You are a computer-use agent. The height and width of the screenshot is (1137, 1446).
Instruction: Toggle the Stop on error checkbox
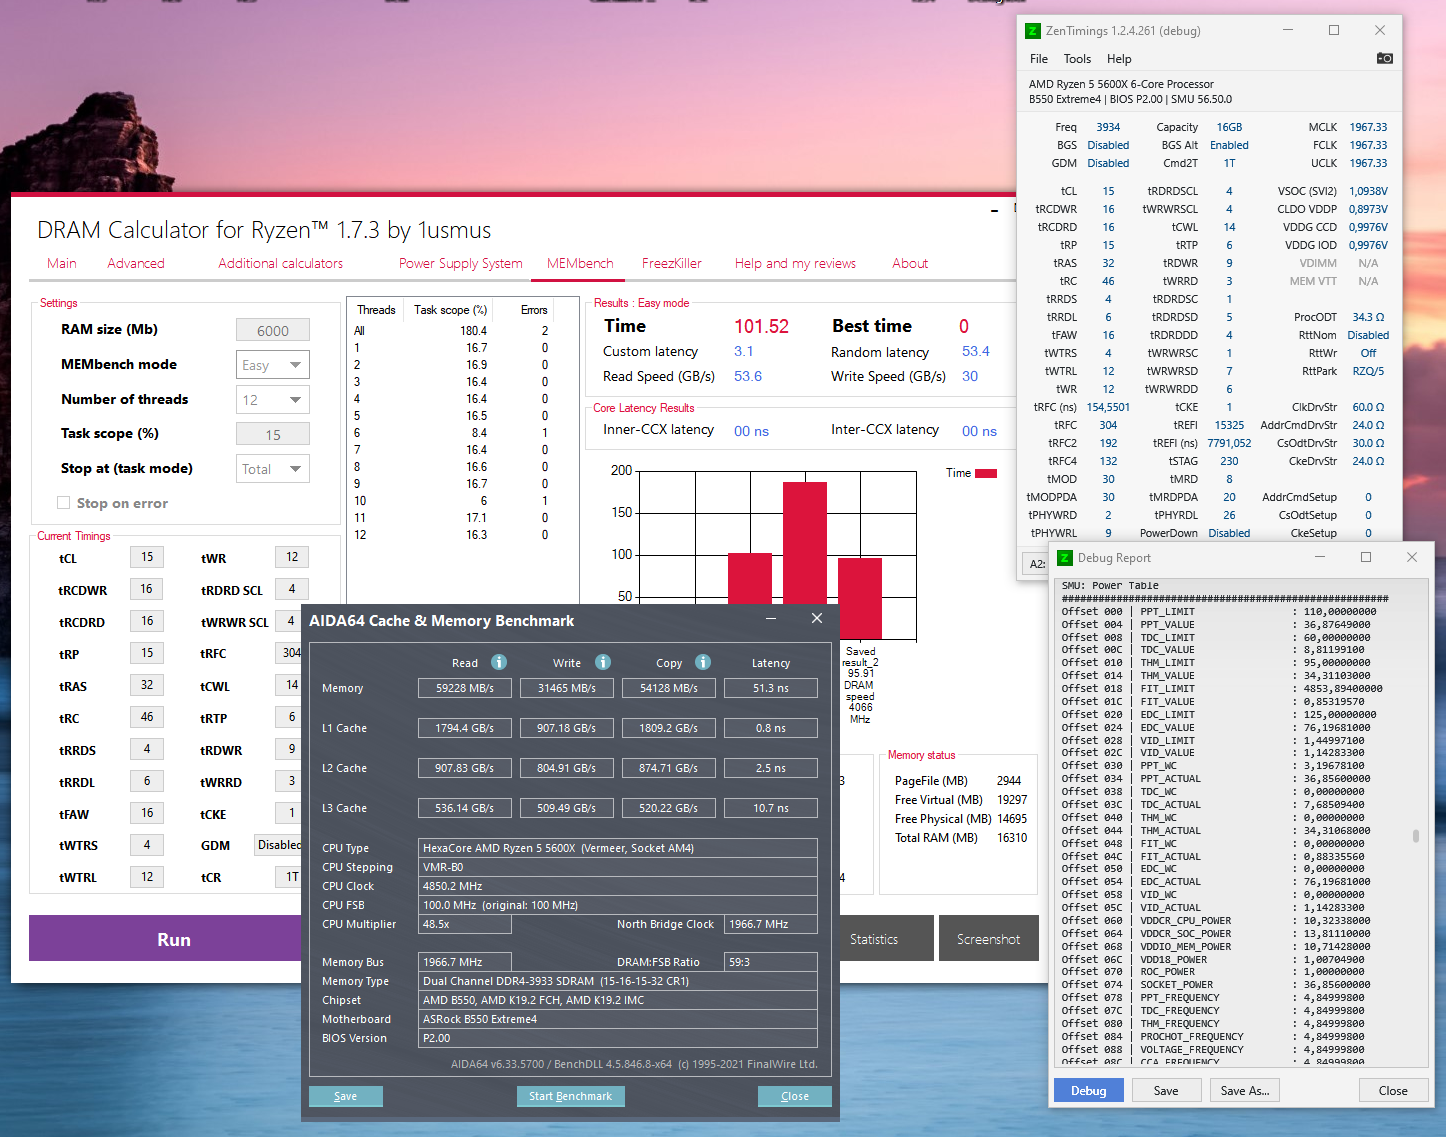64,503
